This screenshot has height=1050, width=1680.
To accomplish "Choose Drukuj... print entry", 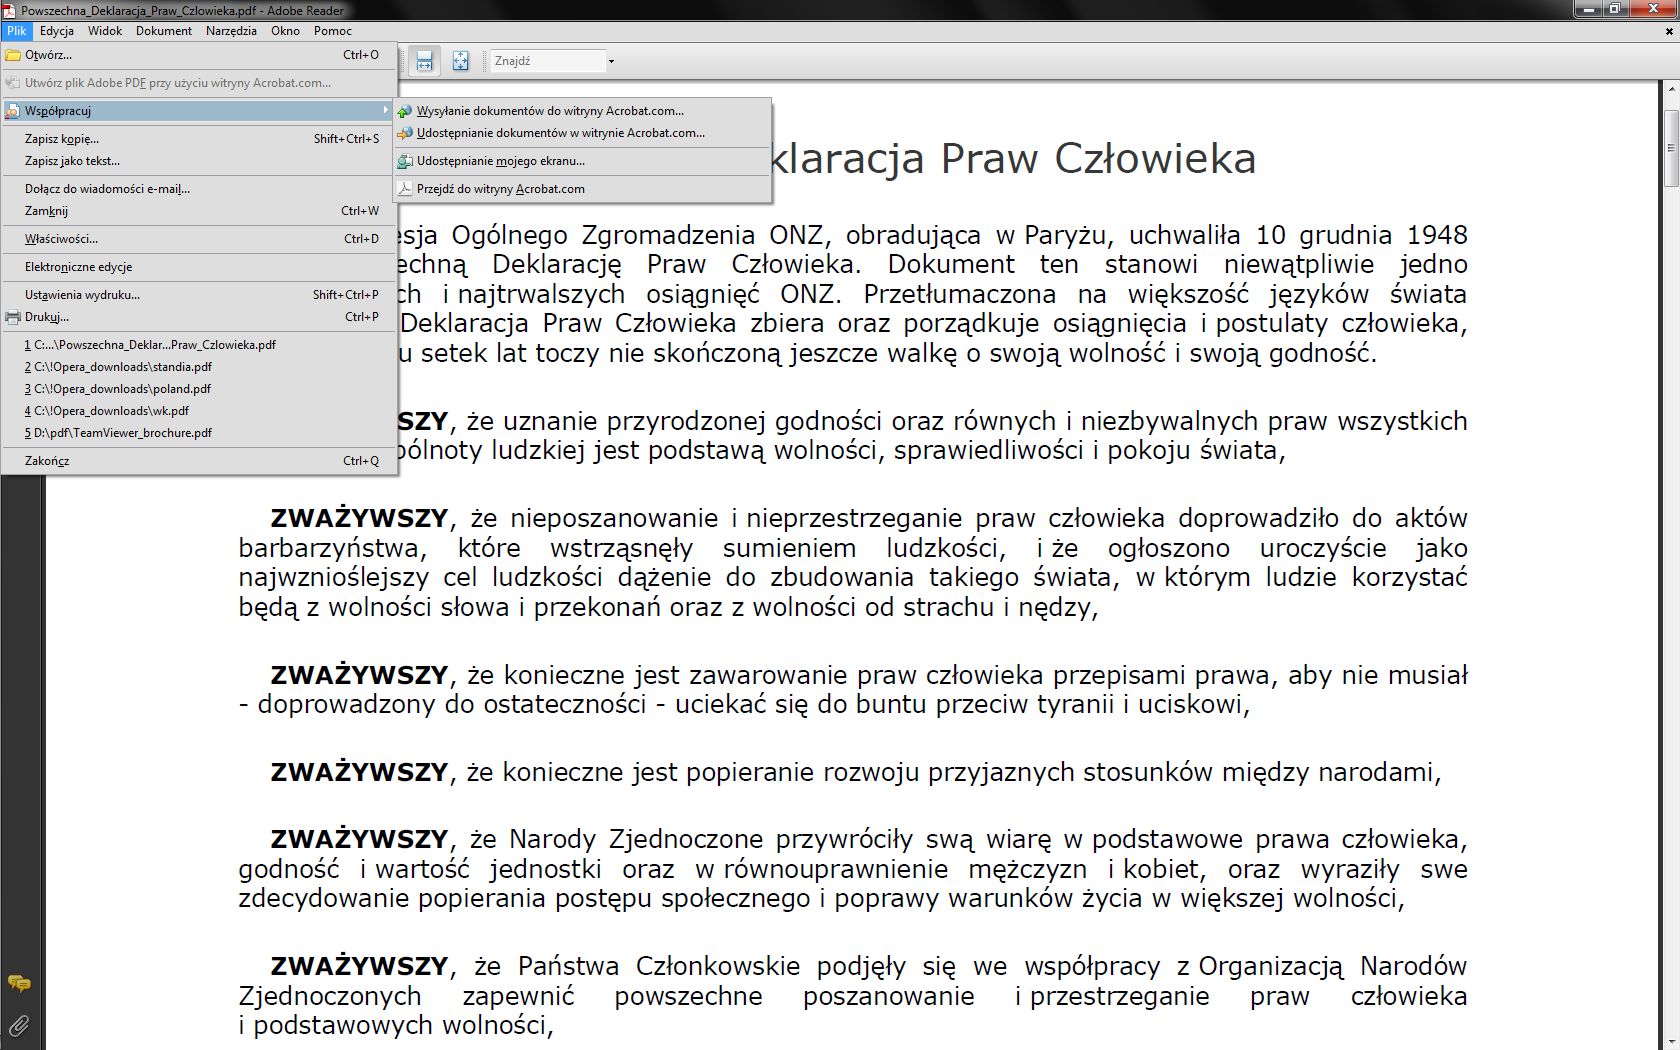I will [199, 317].
